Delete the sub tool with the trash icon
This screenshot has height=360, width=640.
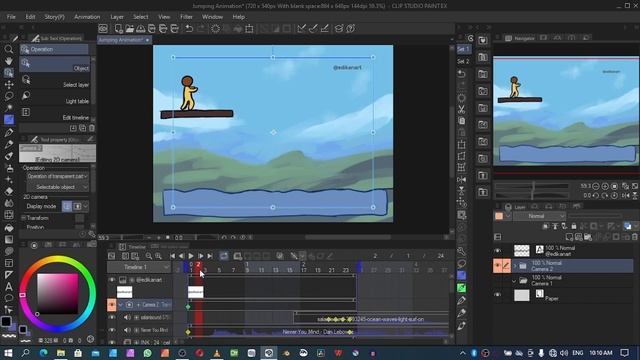point(91,128)
